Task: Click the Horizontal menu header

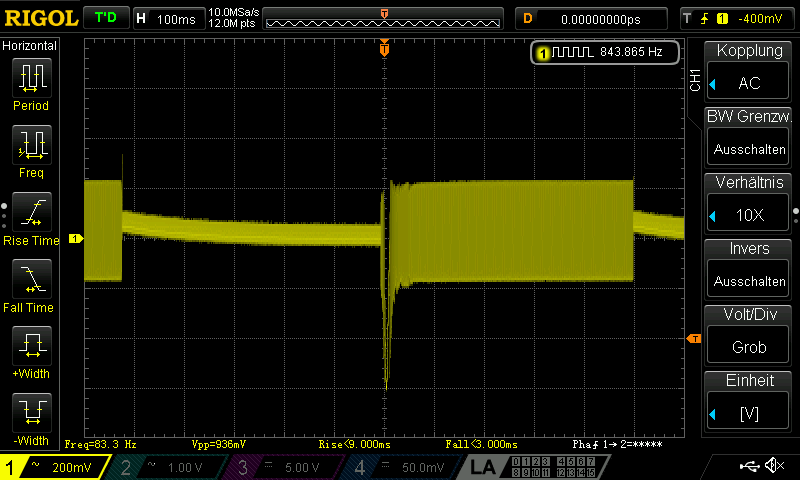Action: coord(30,46)
